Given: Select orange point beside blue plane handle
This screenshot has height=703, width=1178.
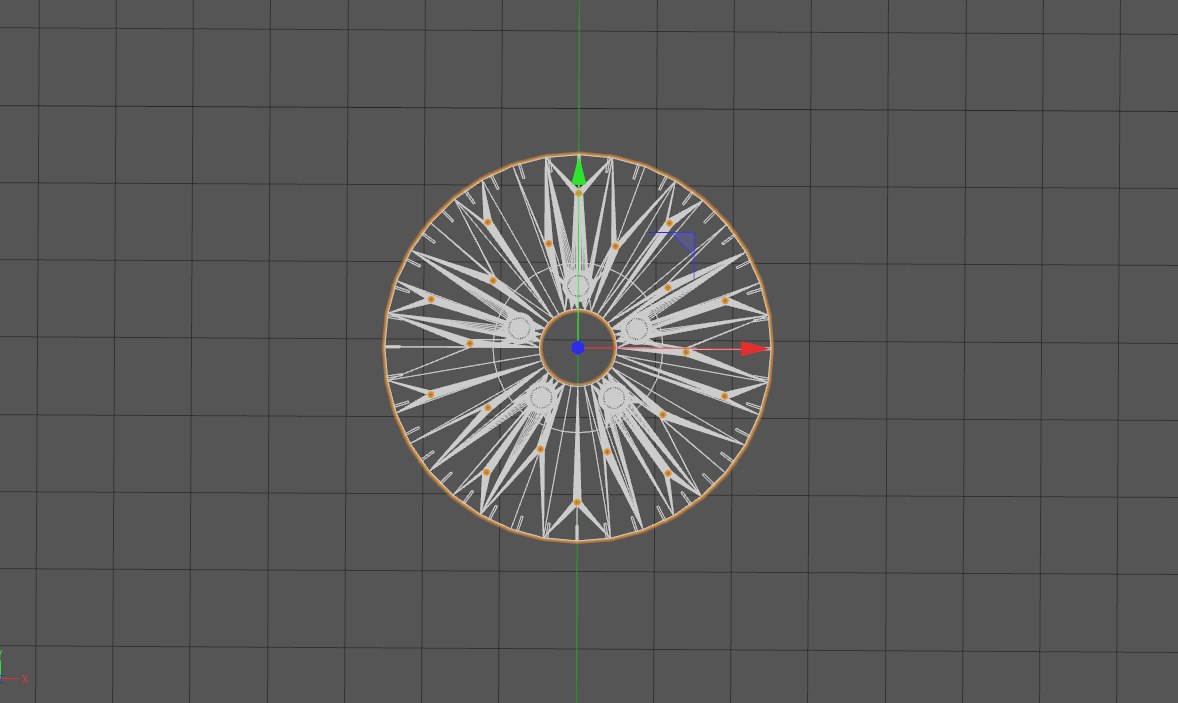Looking at the screenshot, I should coord(669,224).
